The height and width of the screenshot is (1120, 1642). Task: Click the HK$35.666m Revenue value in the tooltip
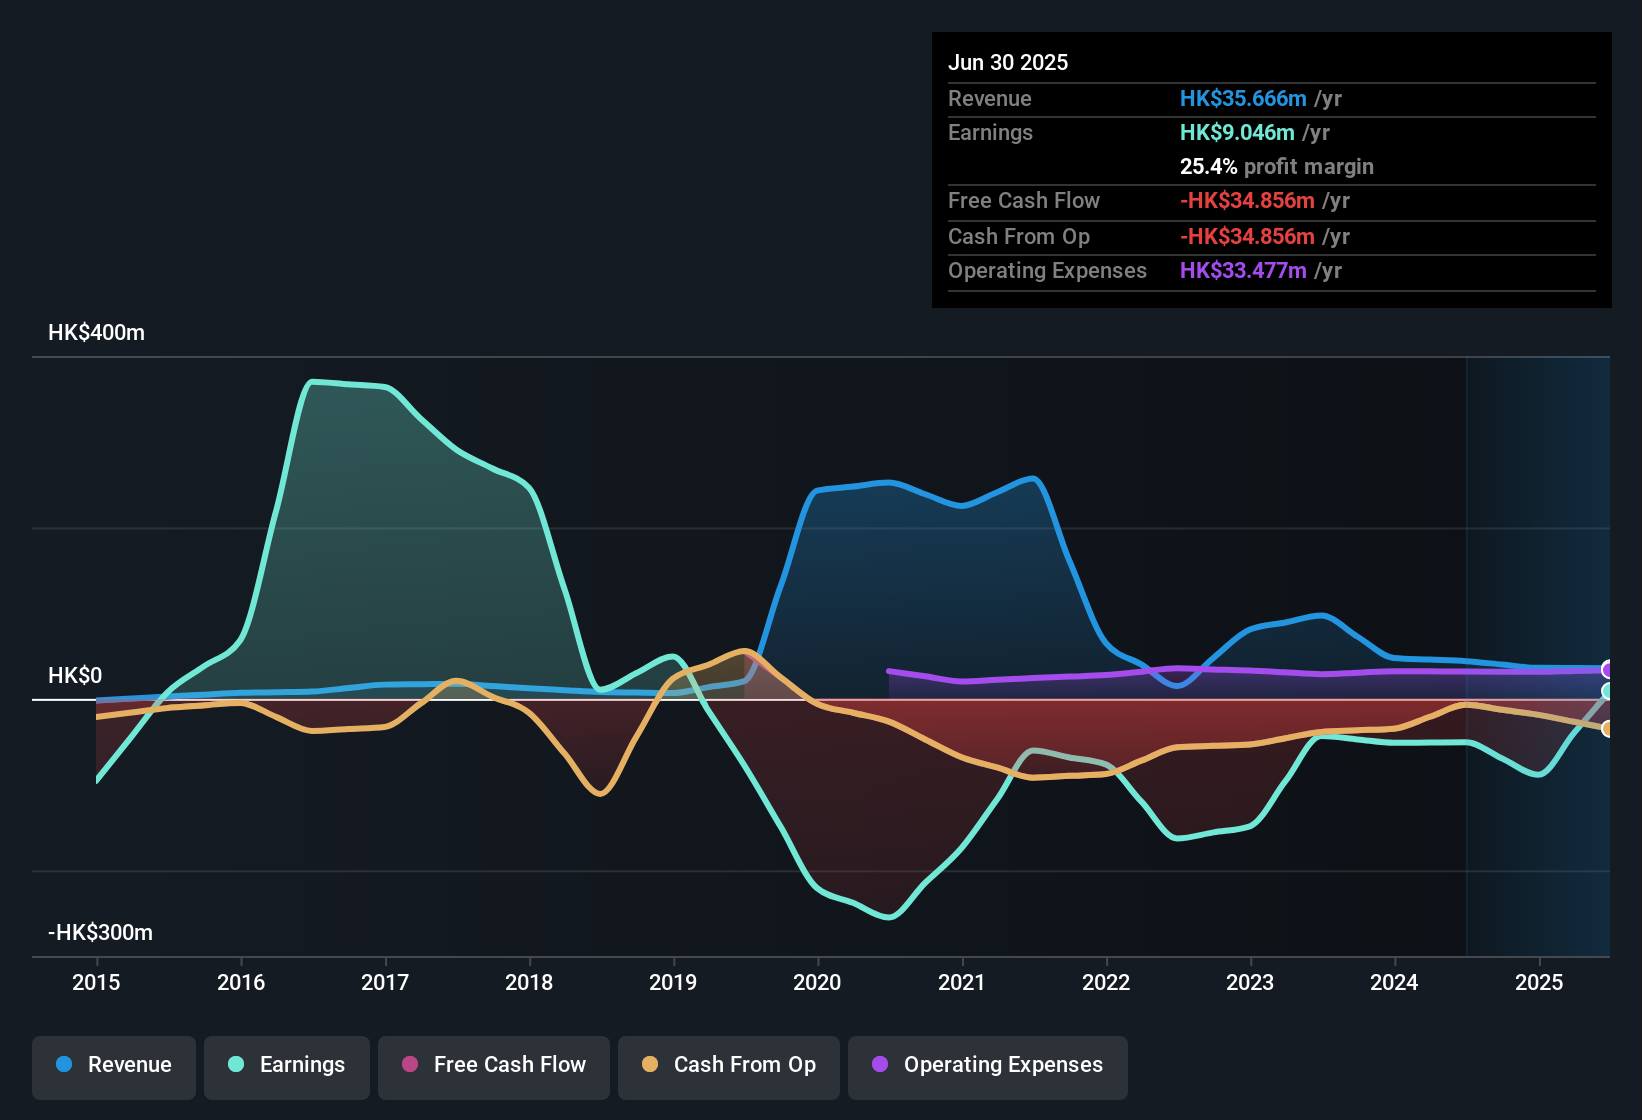tap(1243, 98)
